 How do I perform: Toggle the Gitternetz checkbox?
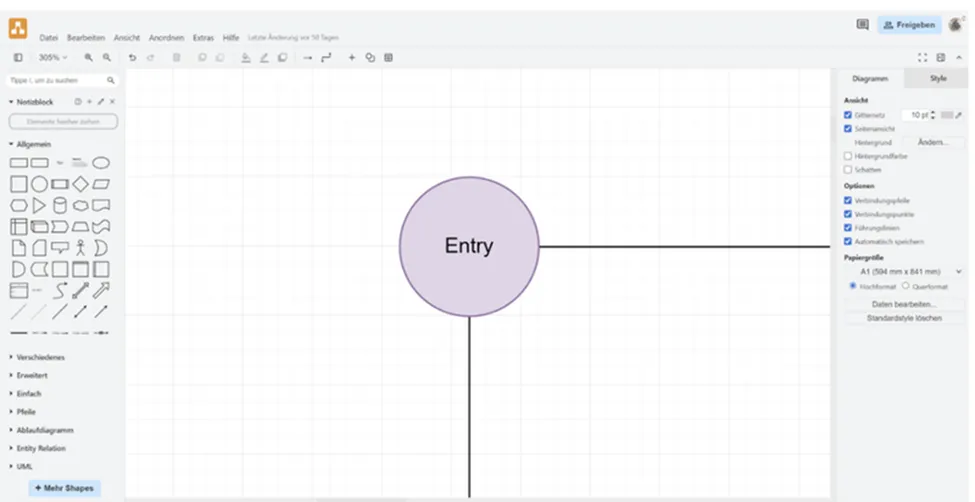pos(848,115)
